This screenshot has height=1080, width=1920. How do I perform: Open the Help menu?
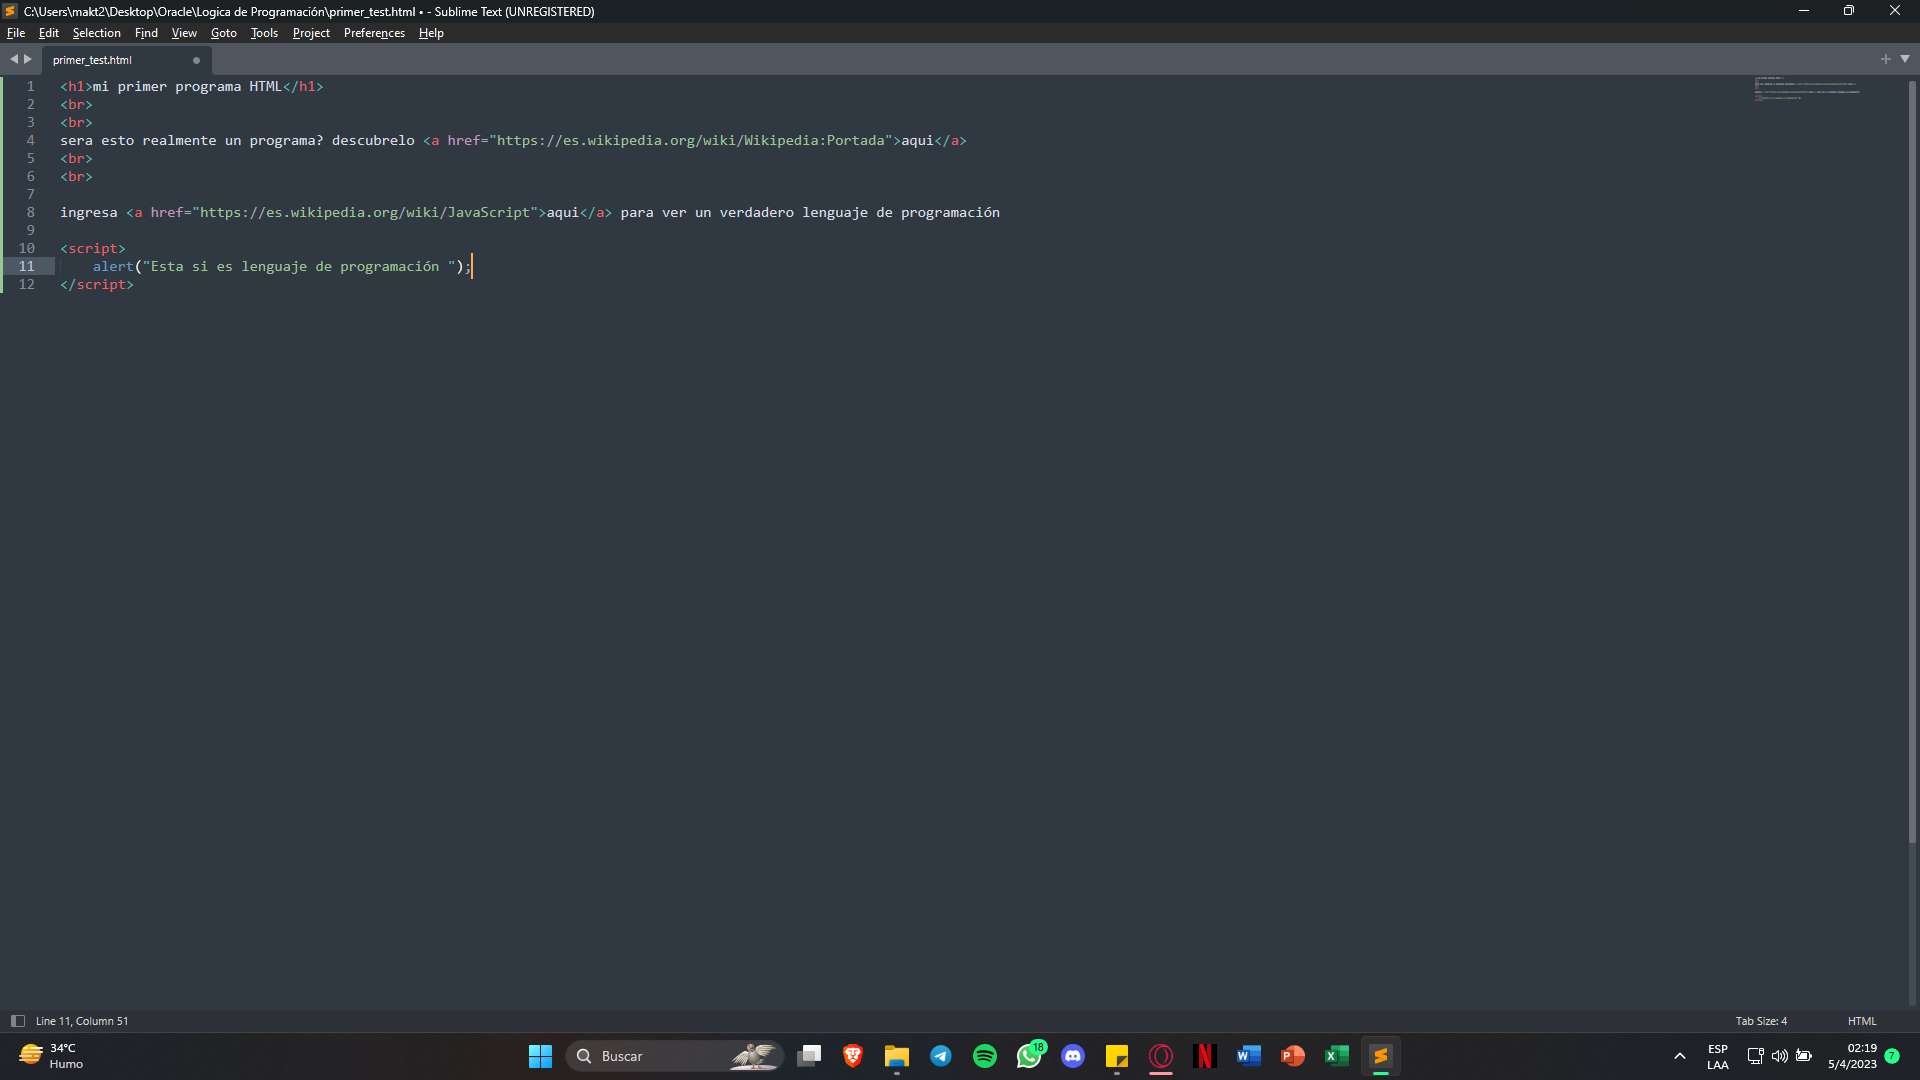tap(431, 33)
